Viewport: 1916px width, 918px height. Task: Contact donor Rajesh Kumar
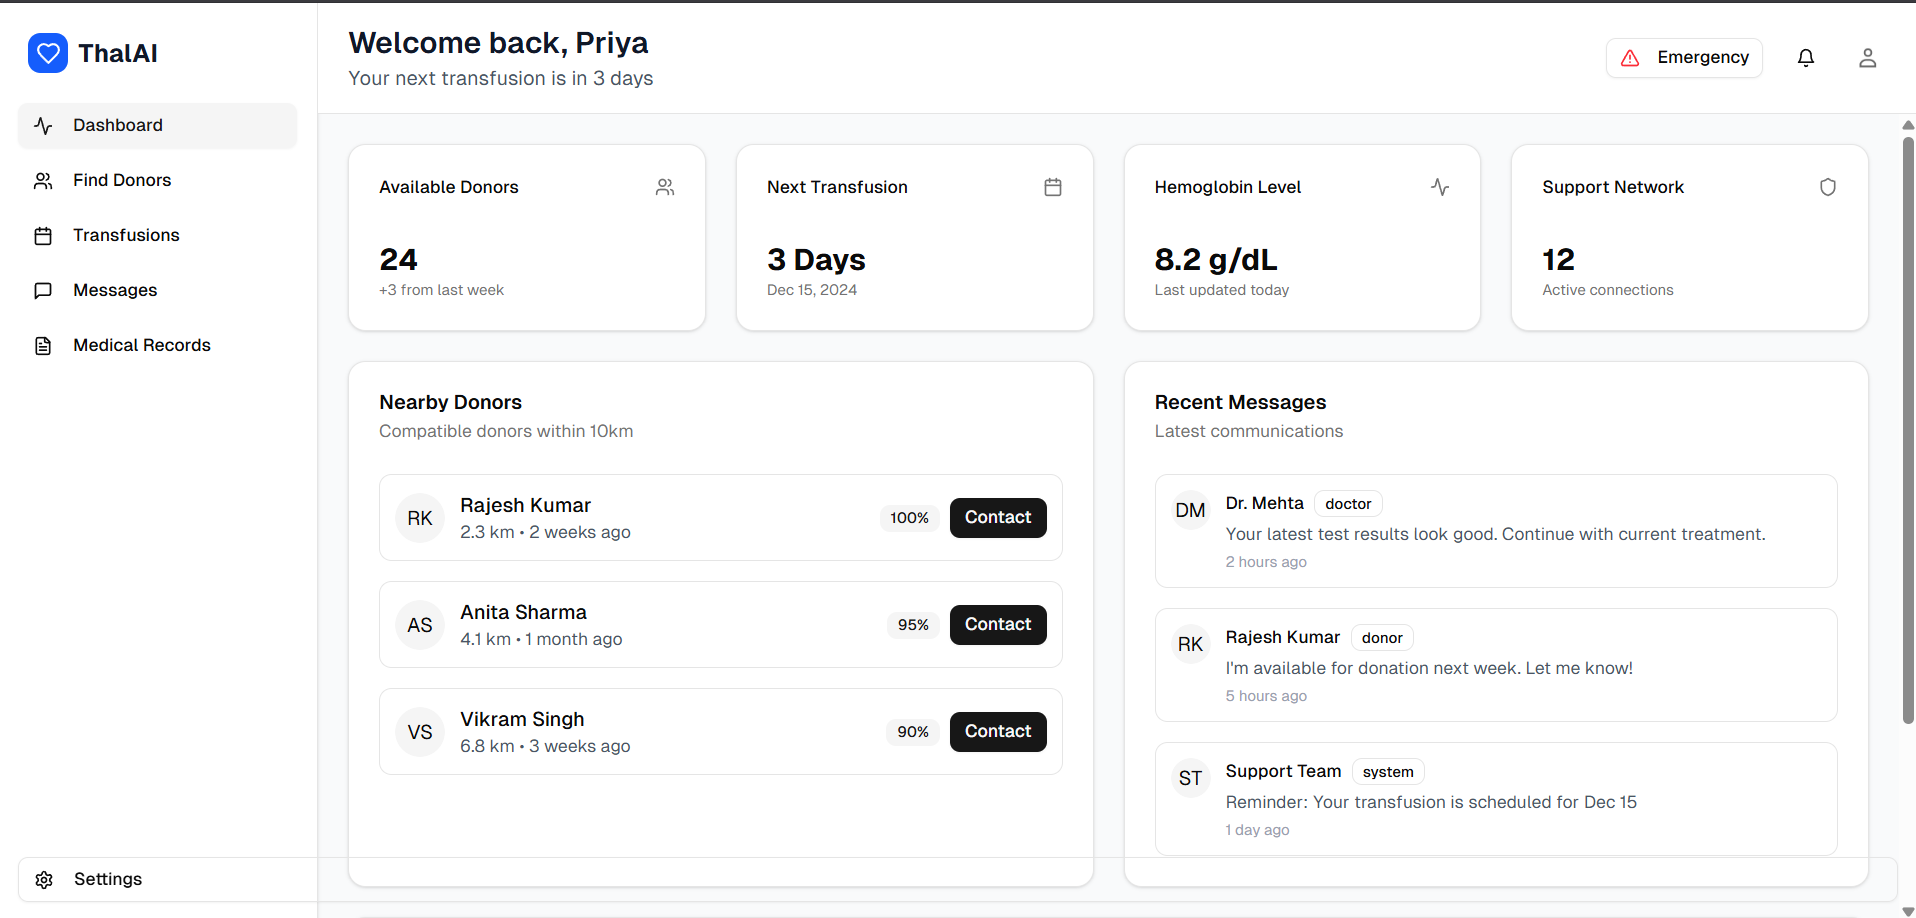(997, 518)
